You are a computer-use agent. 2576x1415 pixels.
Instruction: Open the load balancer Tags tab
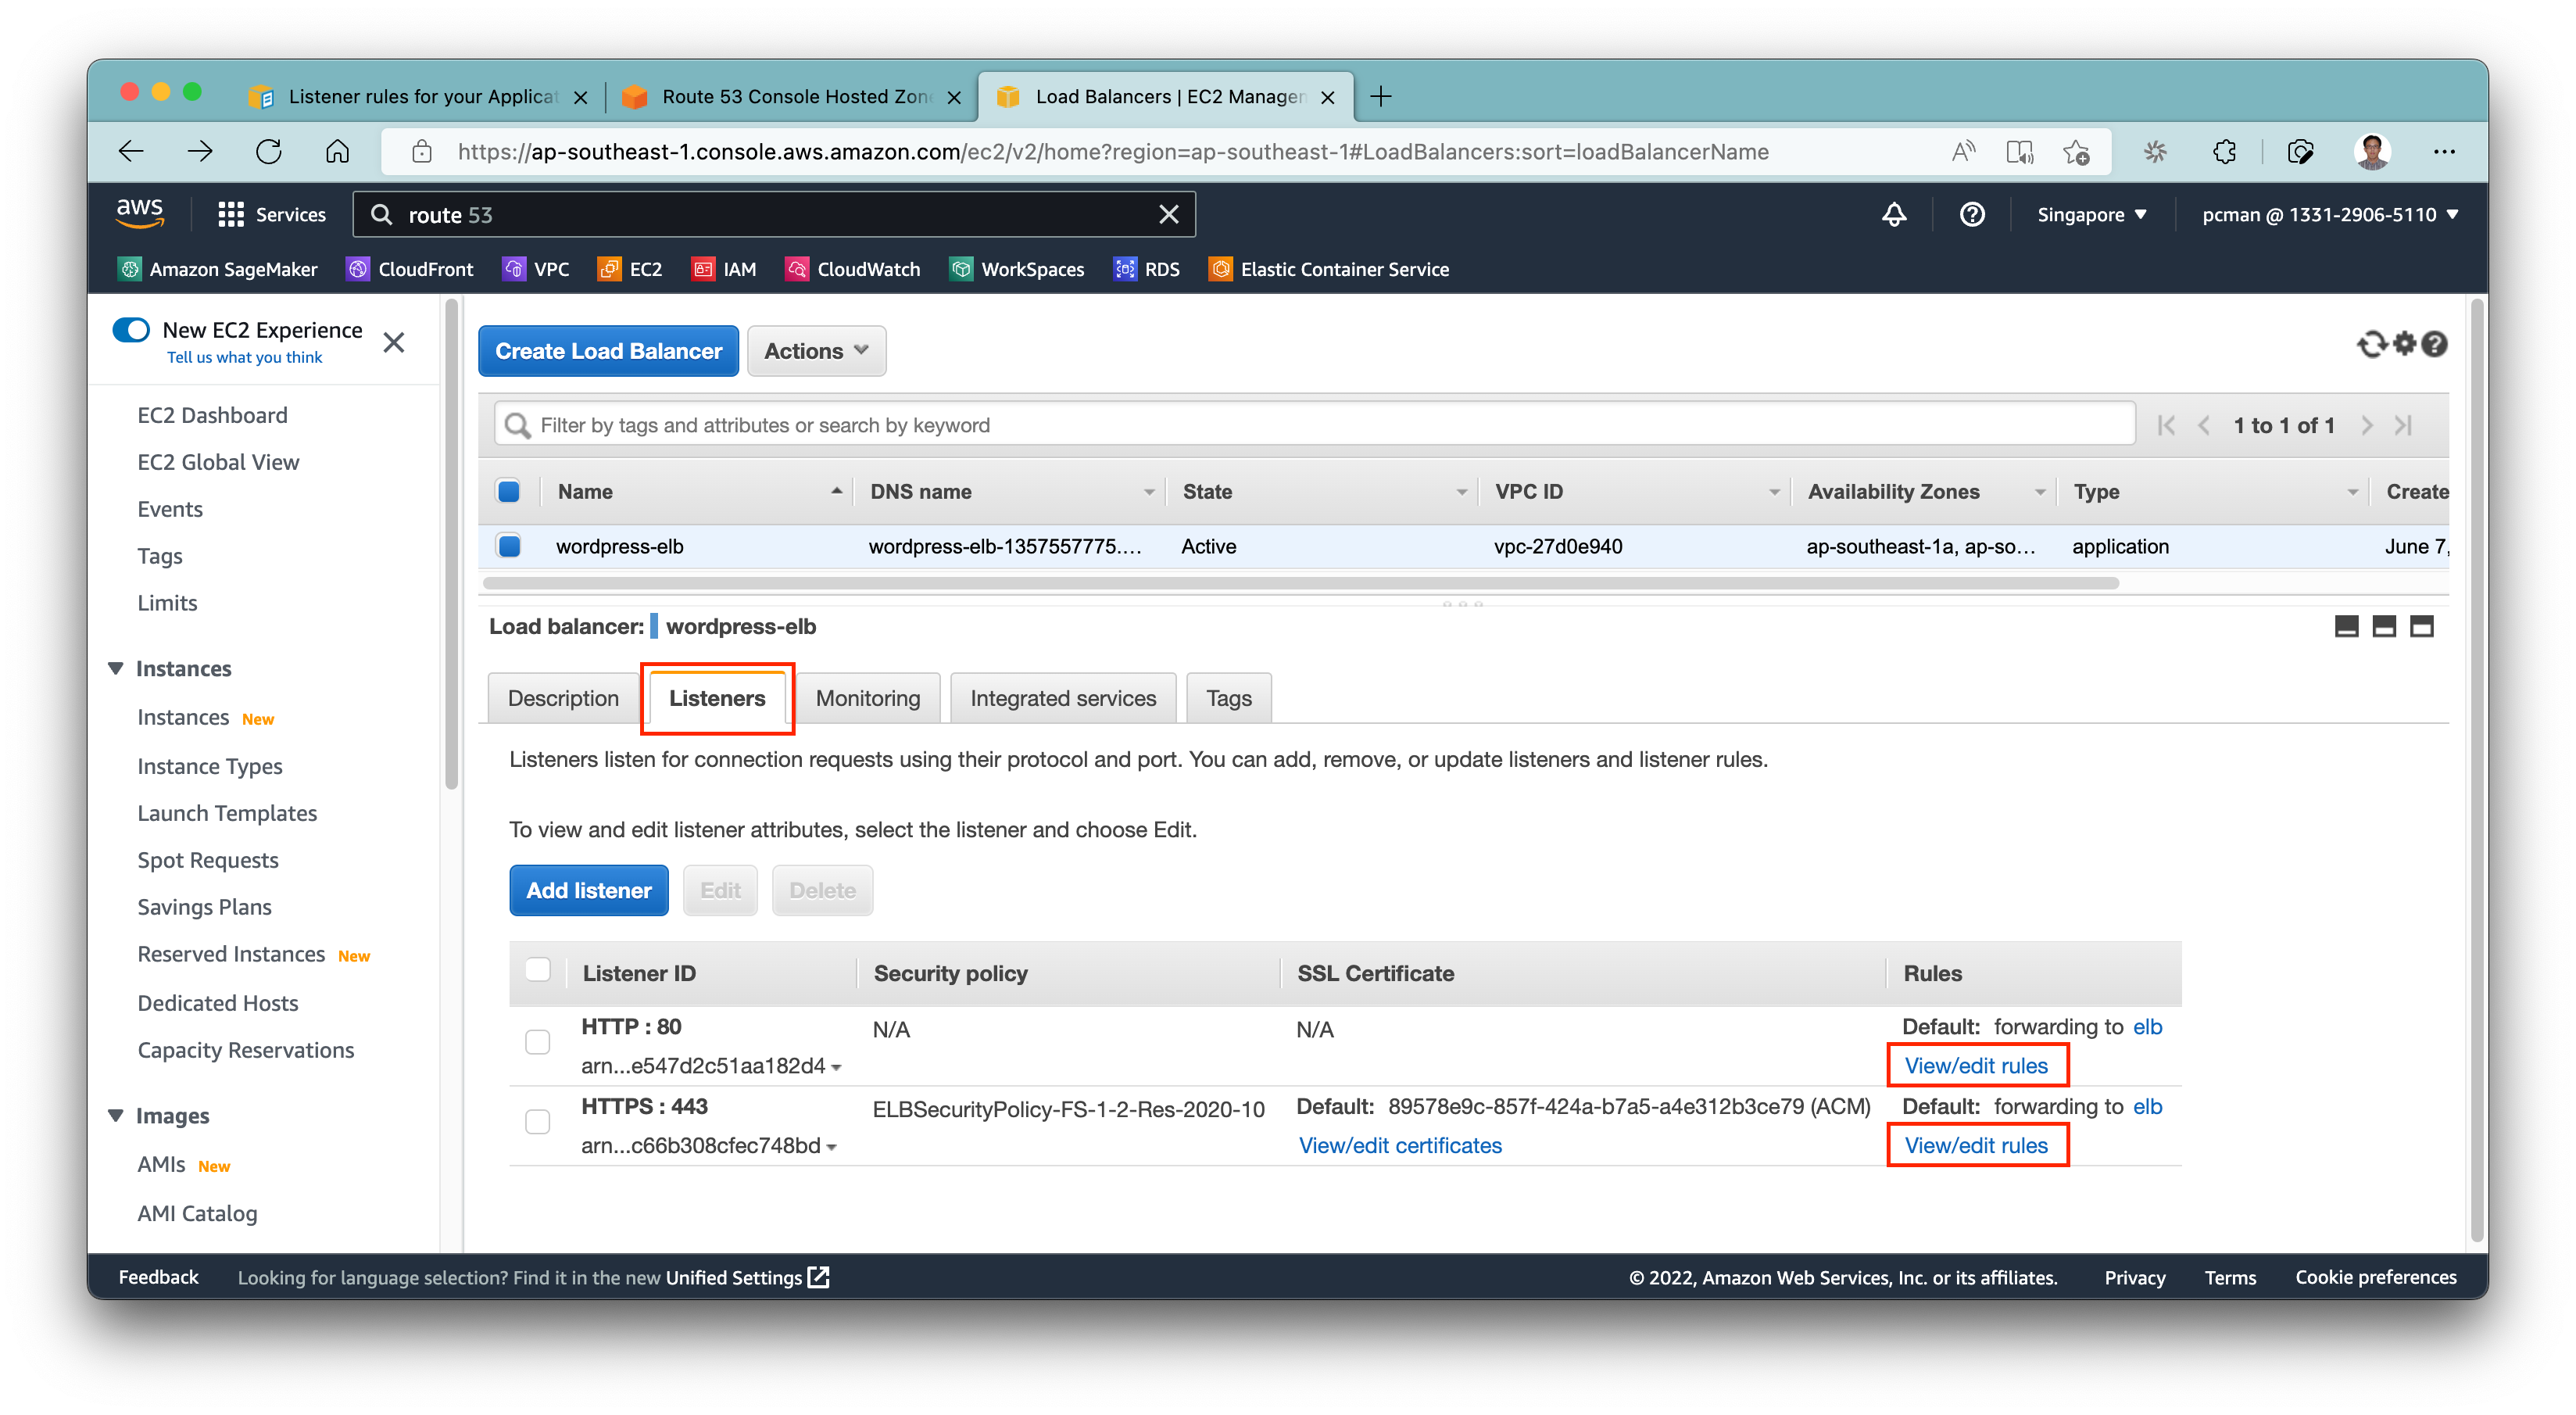pyautogui.click(x=1229, y=698)
